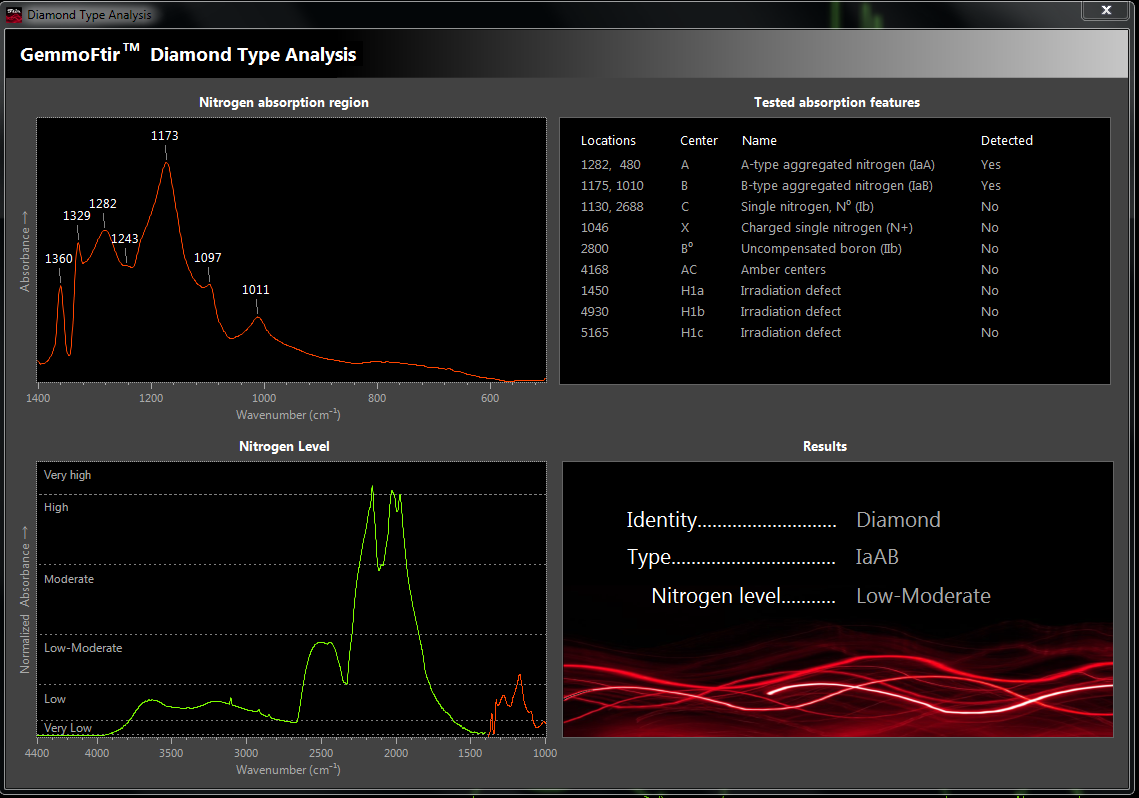Click the 1282 peak label
1139x798 pixels.
[102, 204]
